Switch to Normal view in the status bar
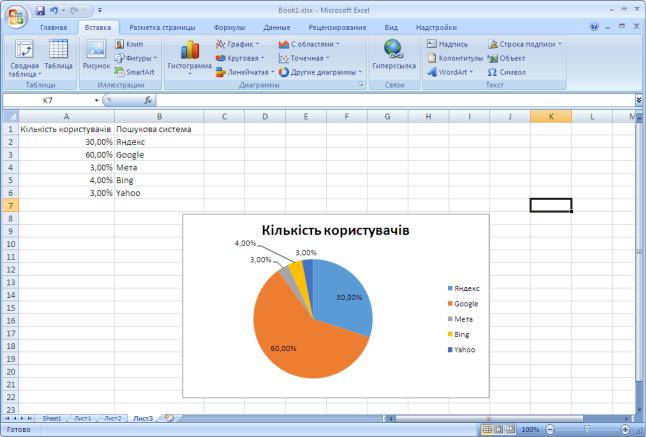The width and height of the screenshot is (646, 437). 487,430
